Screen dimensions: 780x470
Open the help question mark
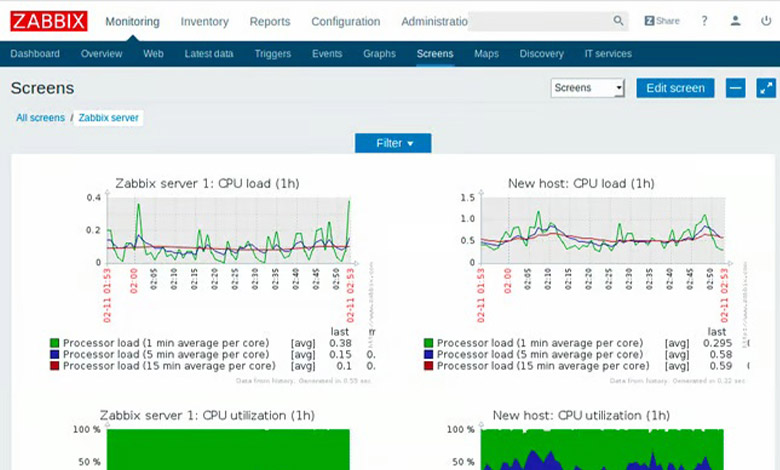(x=704, y=21)
